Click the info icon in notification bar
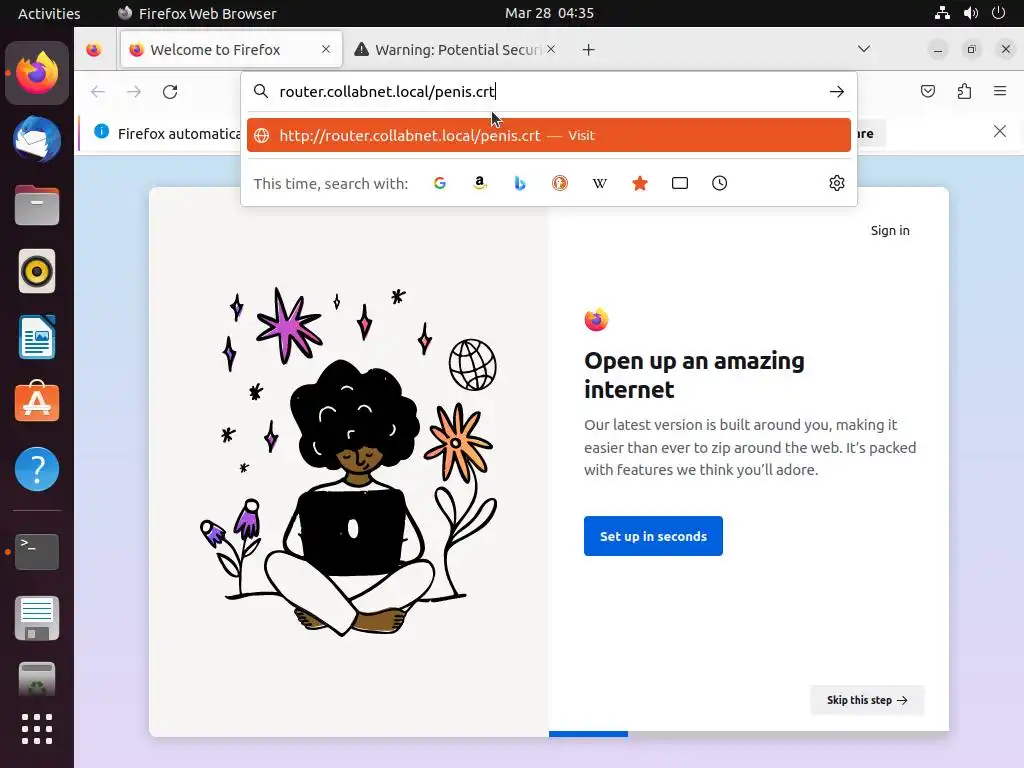1024x768 pixels. [101, 131]
